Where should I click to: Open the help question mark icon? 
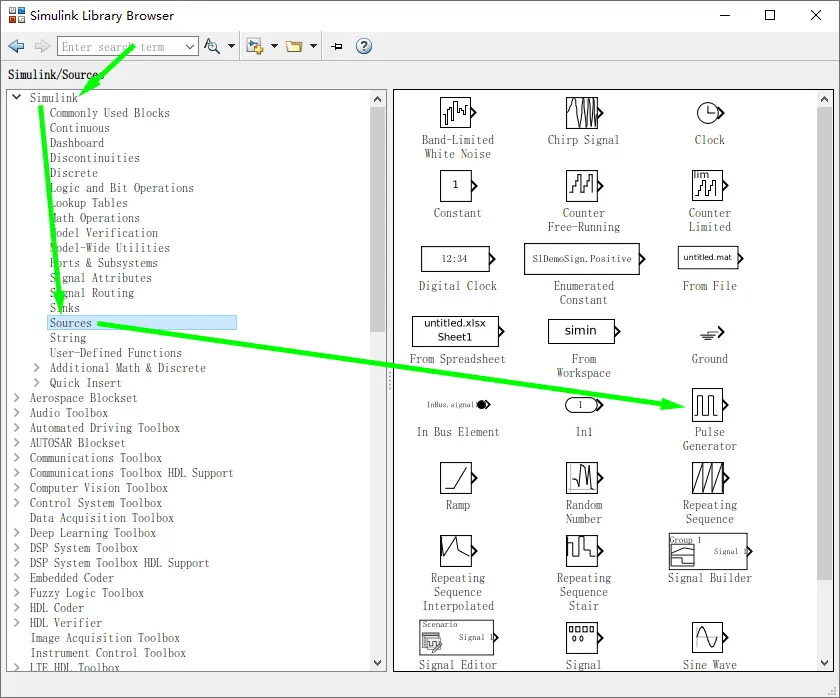[x=364, y=46]
